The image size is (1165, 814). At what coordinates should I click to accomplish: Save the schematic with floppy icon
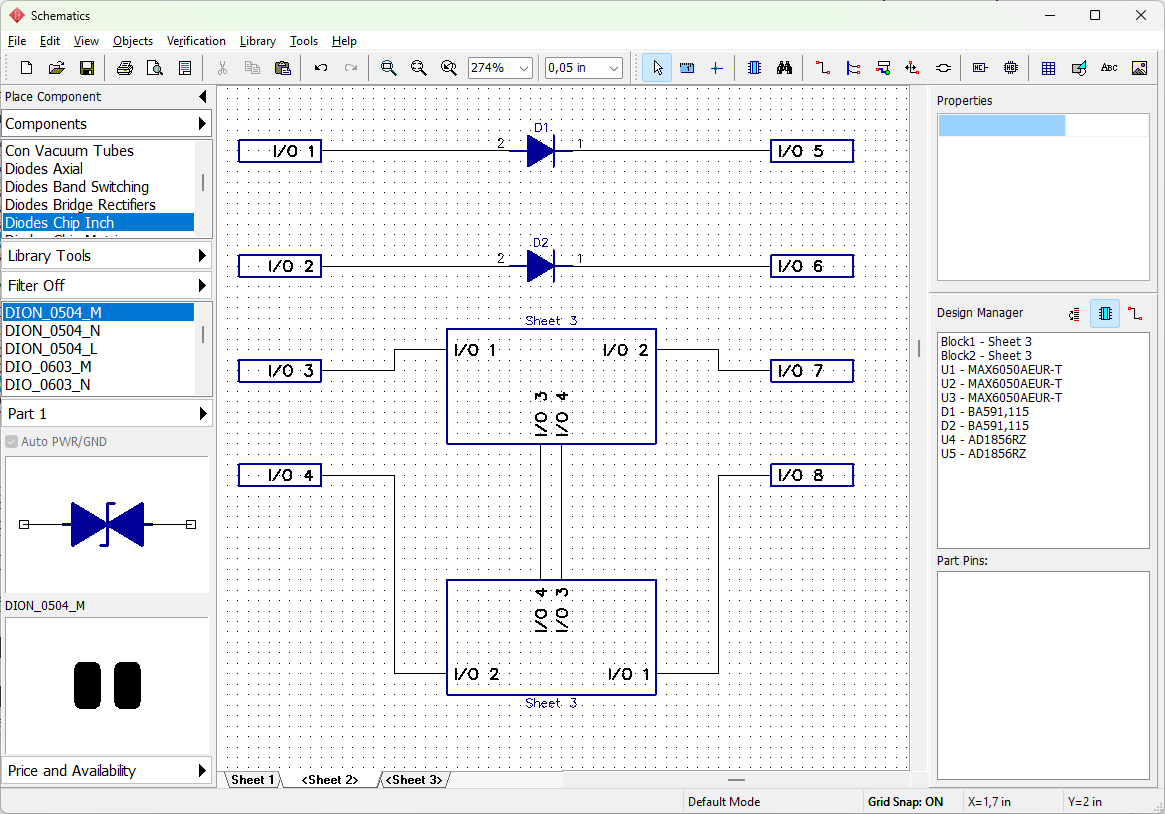(87, 68)
